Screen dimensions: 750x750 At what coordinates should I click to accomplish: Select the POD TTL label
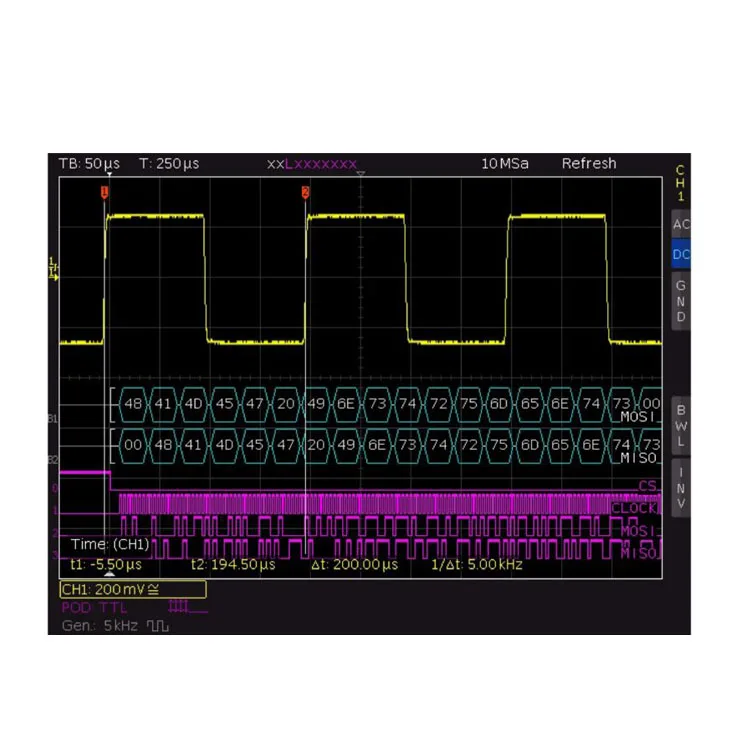[94, 608]
